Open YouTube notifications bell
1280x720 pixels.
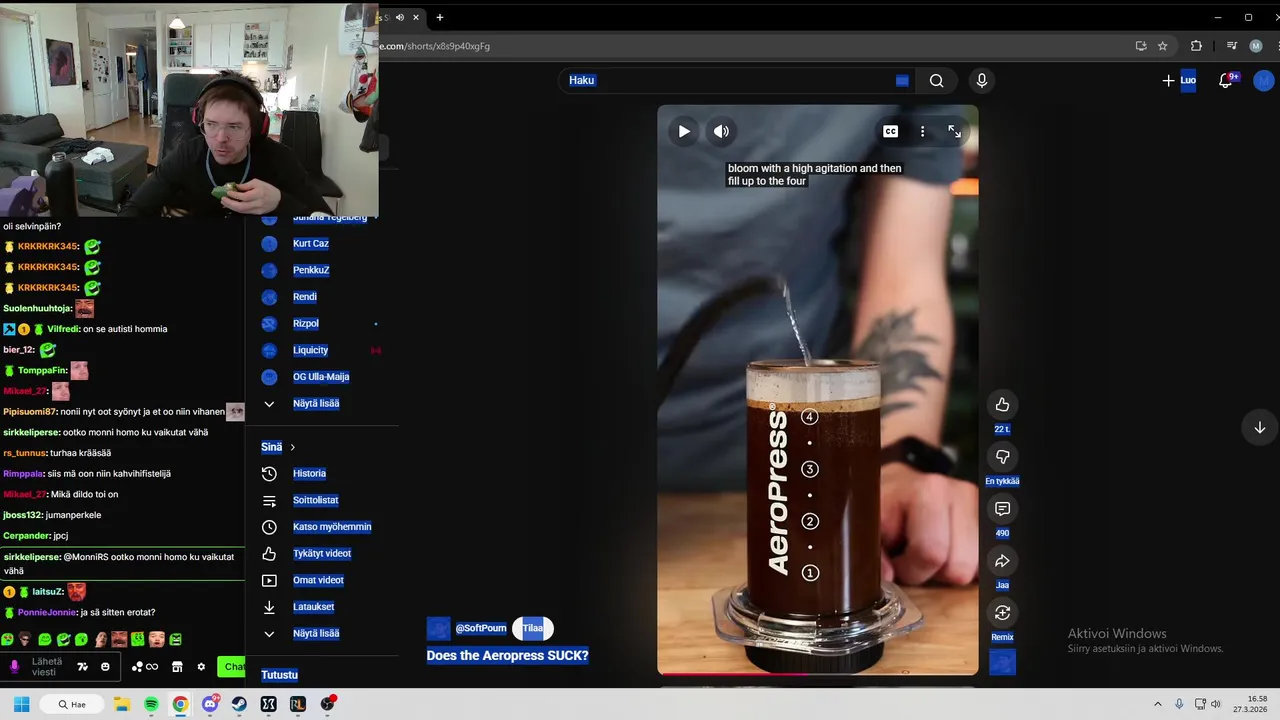[x=1226, y=81]
